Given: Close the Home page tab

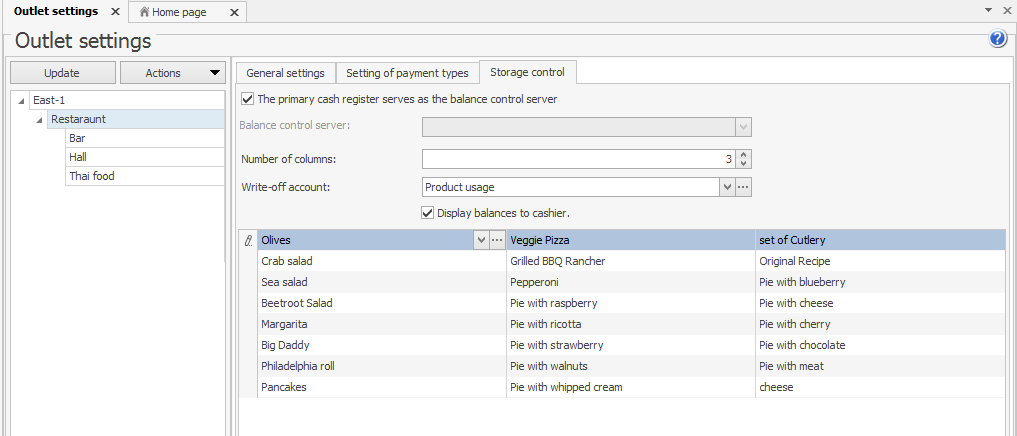Looking at the screenshot, I should (x=234, y=12).
